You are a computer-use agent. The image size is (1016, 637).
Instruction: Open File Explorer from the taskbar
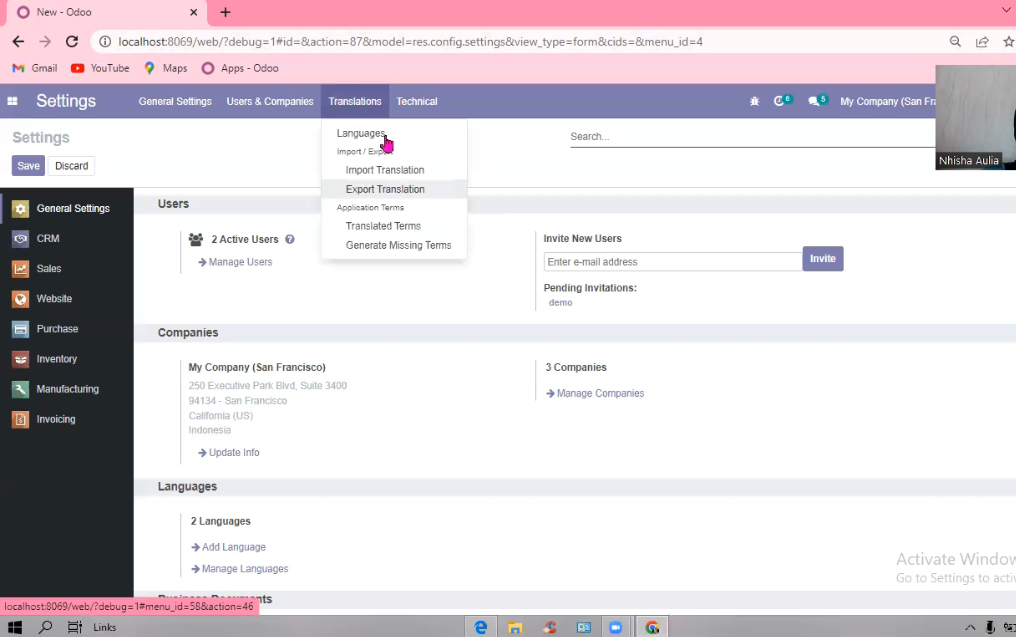(x=515, y=627)
